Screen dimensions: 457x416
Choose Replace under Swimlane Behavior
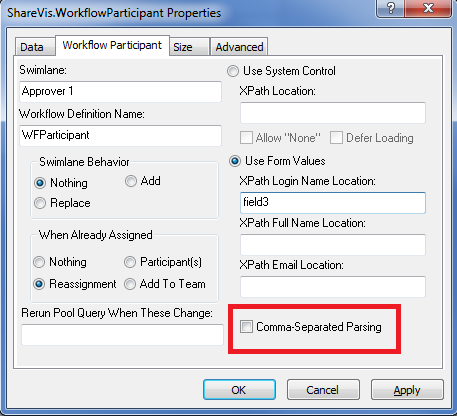(40, 203)
